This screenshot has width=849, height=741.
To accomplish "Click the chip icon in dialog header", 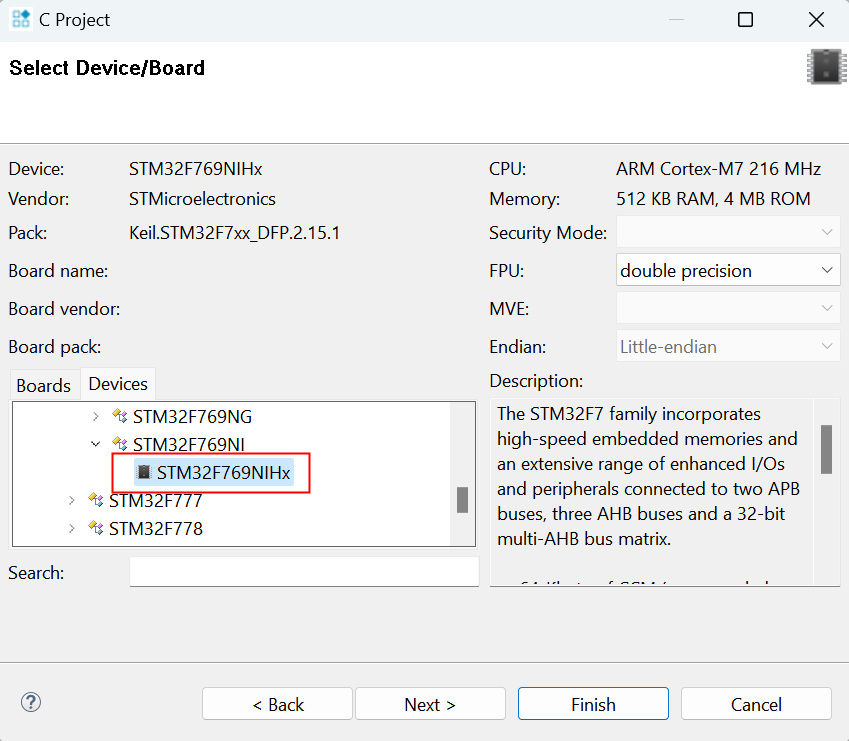I will click(x=822, y=66).
